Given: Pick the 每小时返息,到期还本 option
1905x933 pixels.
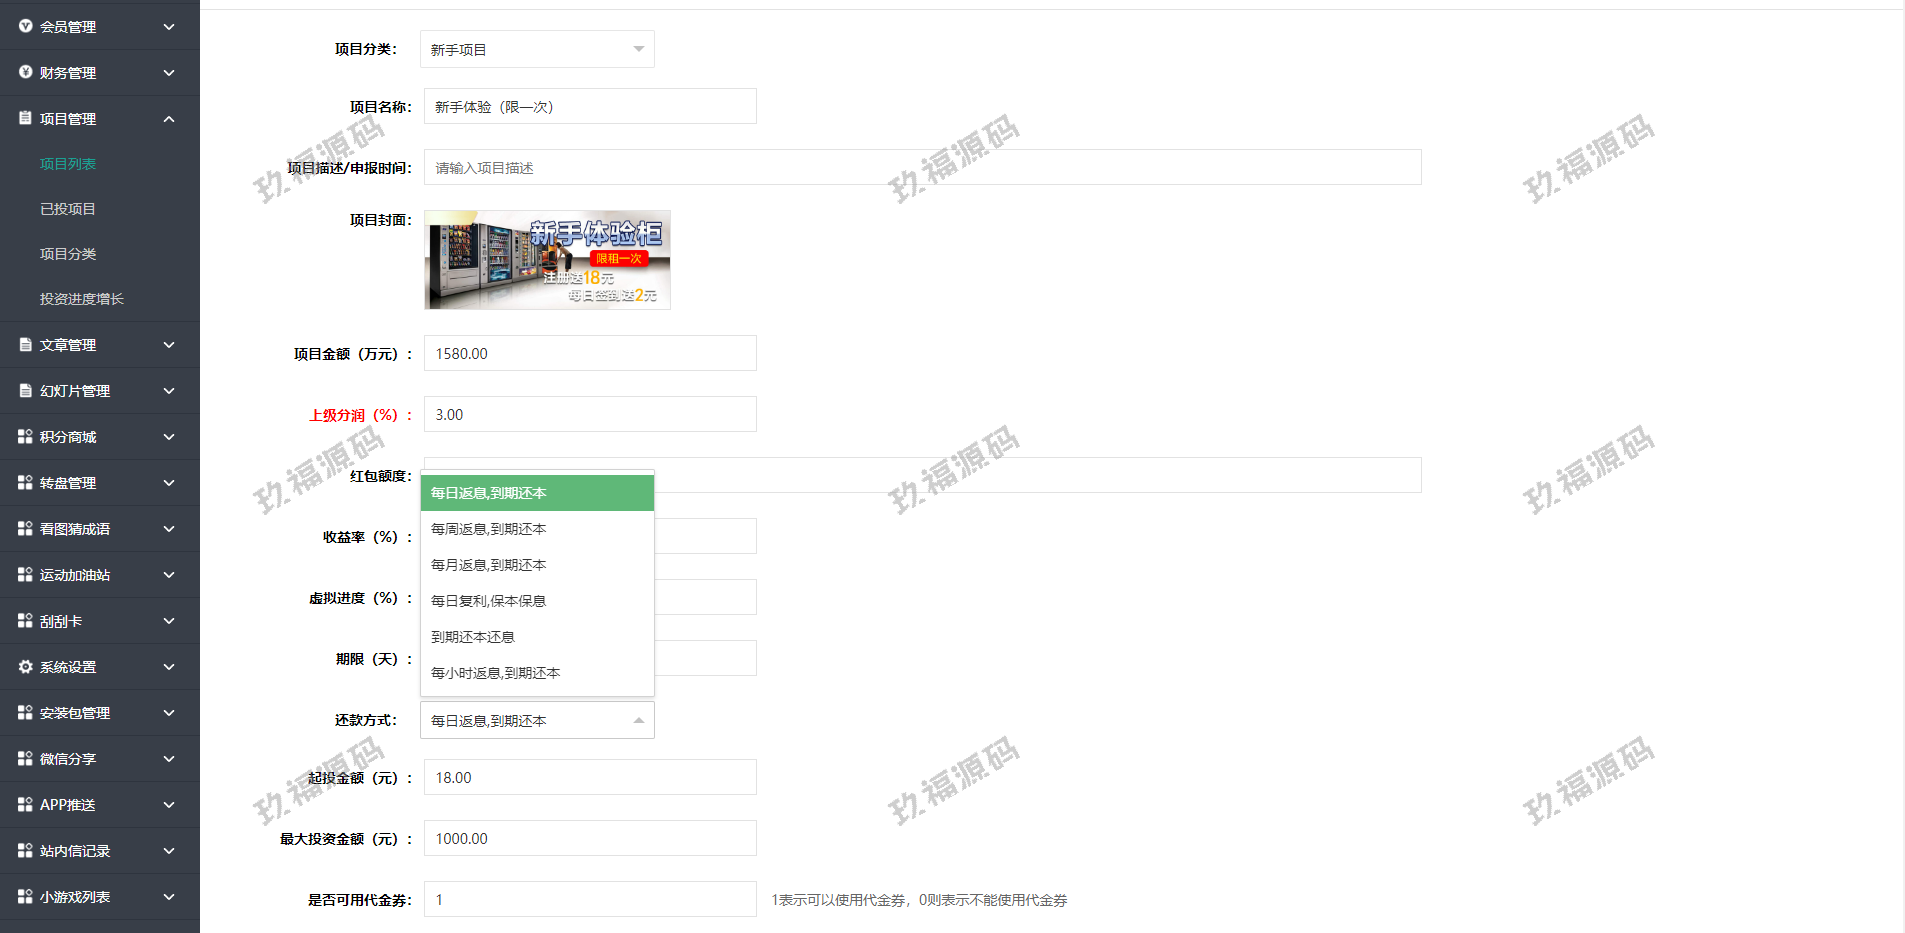Looking at the screenshot, I should [496, 673].
